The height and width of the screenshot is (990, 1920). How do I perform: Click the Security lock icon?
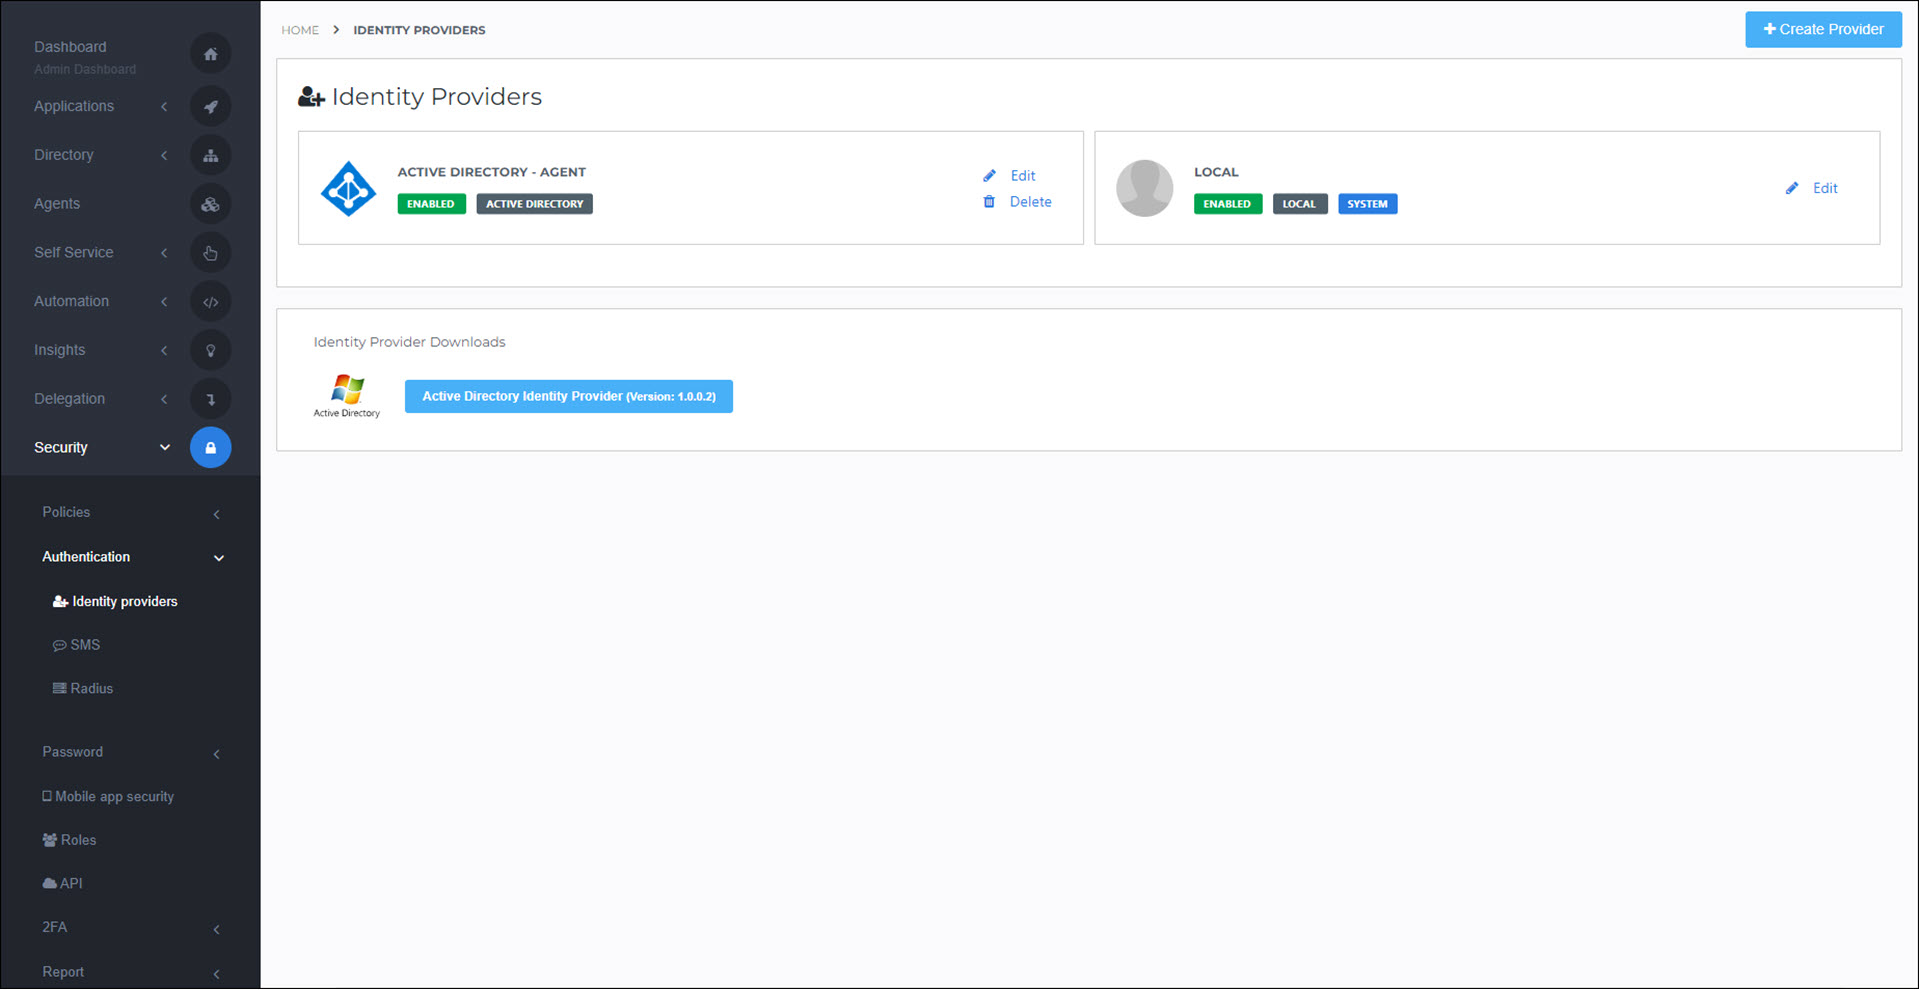click(x=210, y=448)
